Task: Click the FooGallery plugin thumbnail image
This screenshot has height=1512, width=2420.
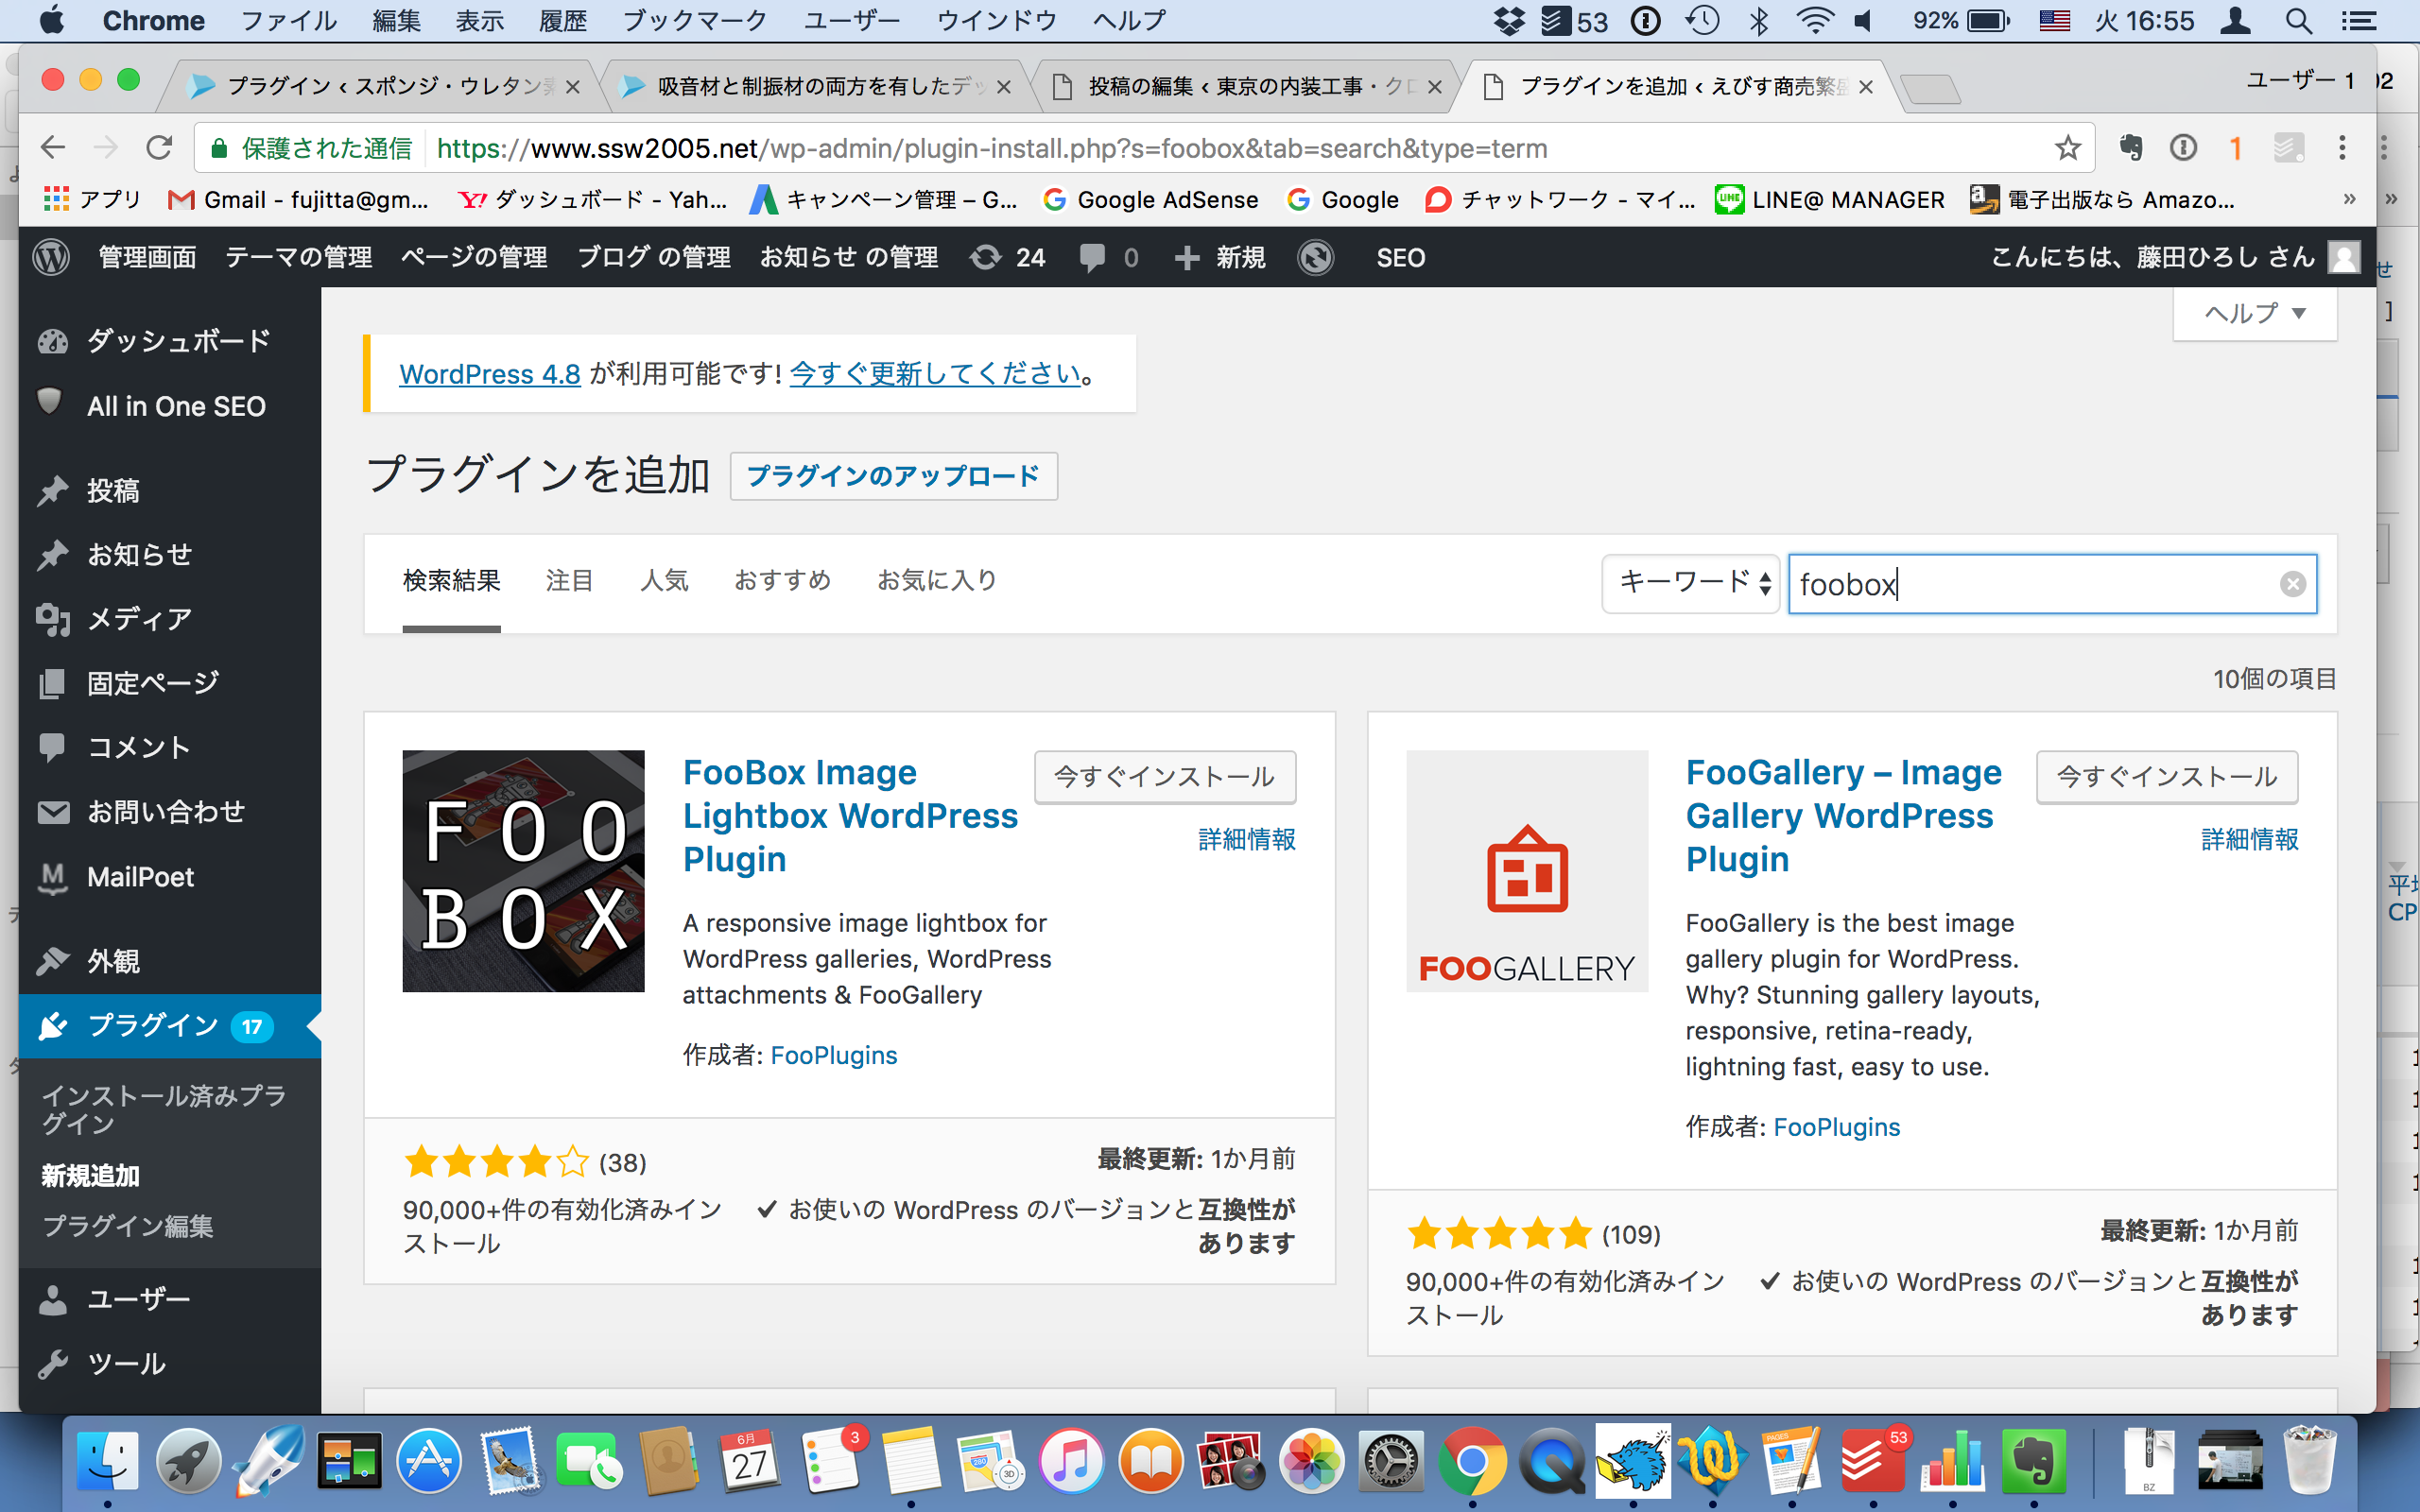Action: 1526,871
